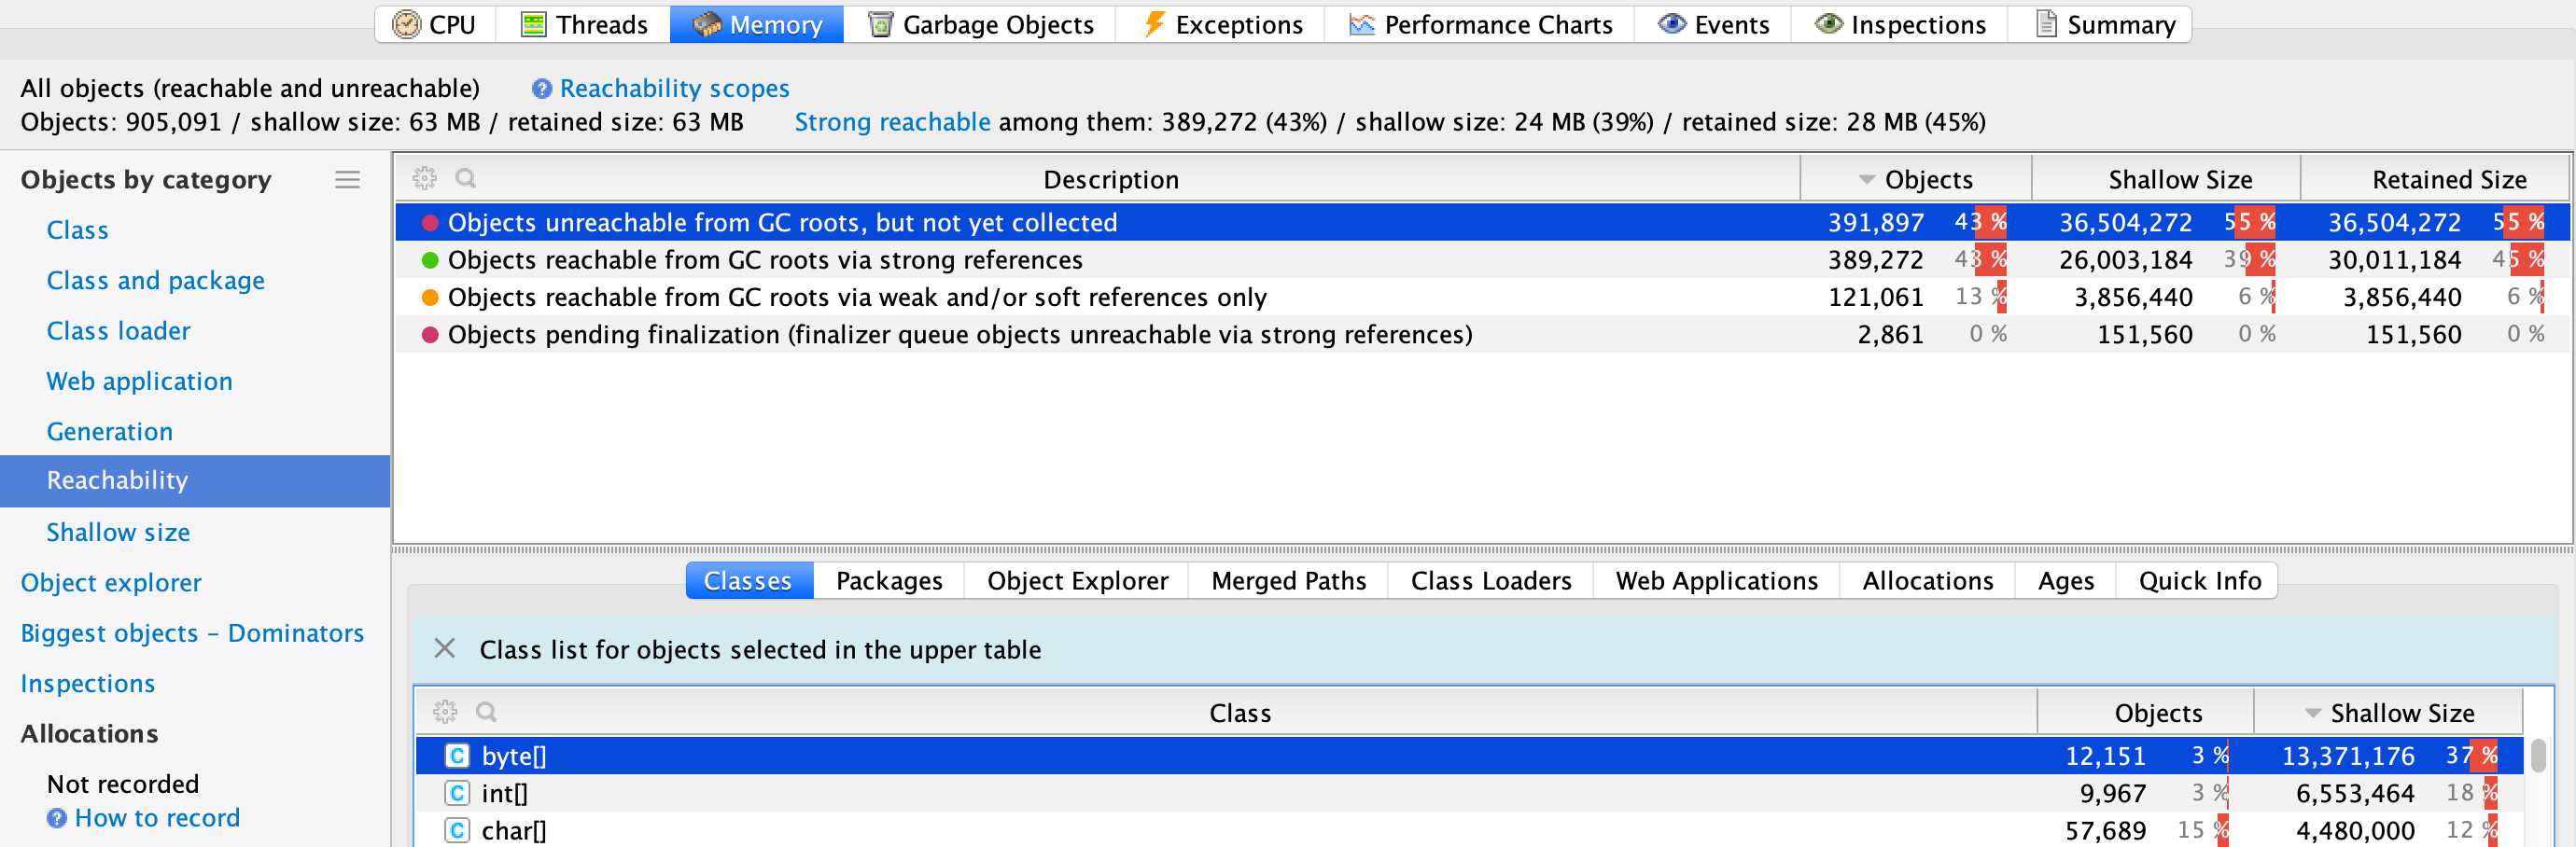Viewport: 2576px width, 847px height.
Task: Open the Objects by category hamburger menu
Action: pos(347,180)
